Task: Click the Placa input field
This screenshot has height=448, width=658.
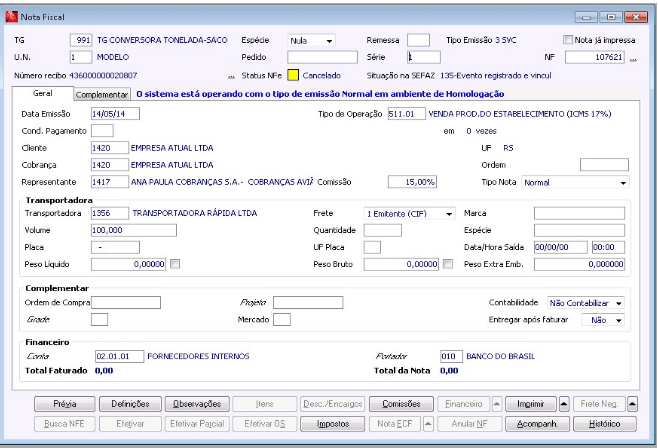Action: (115, 247)
